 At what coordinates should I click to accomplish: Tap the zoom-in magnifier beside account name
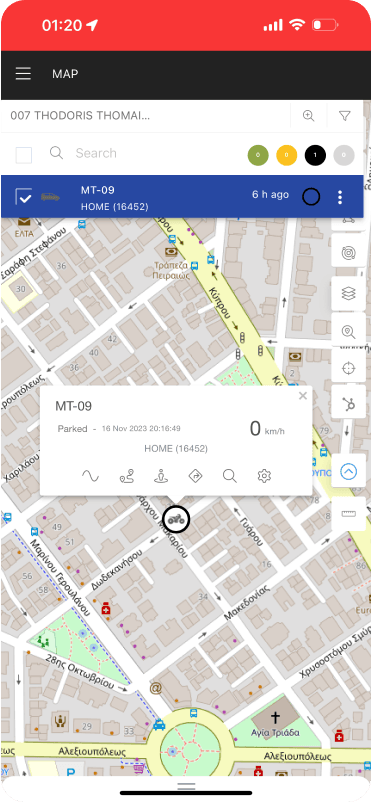pyautogui.click(x=308, y=116)
